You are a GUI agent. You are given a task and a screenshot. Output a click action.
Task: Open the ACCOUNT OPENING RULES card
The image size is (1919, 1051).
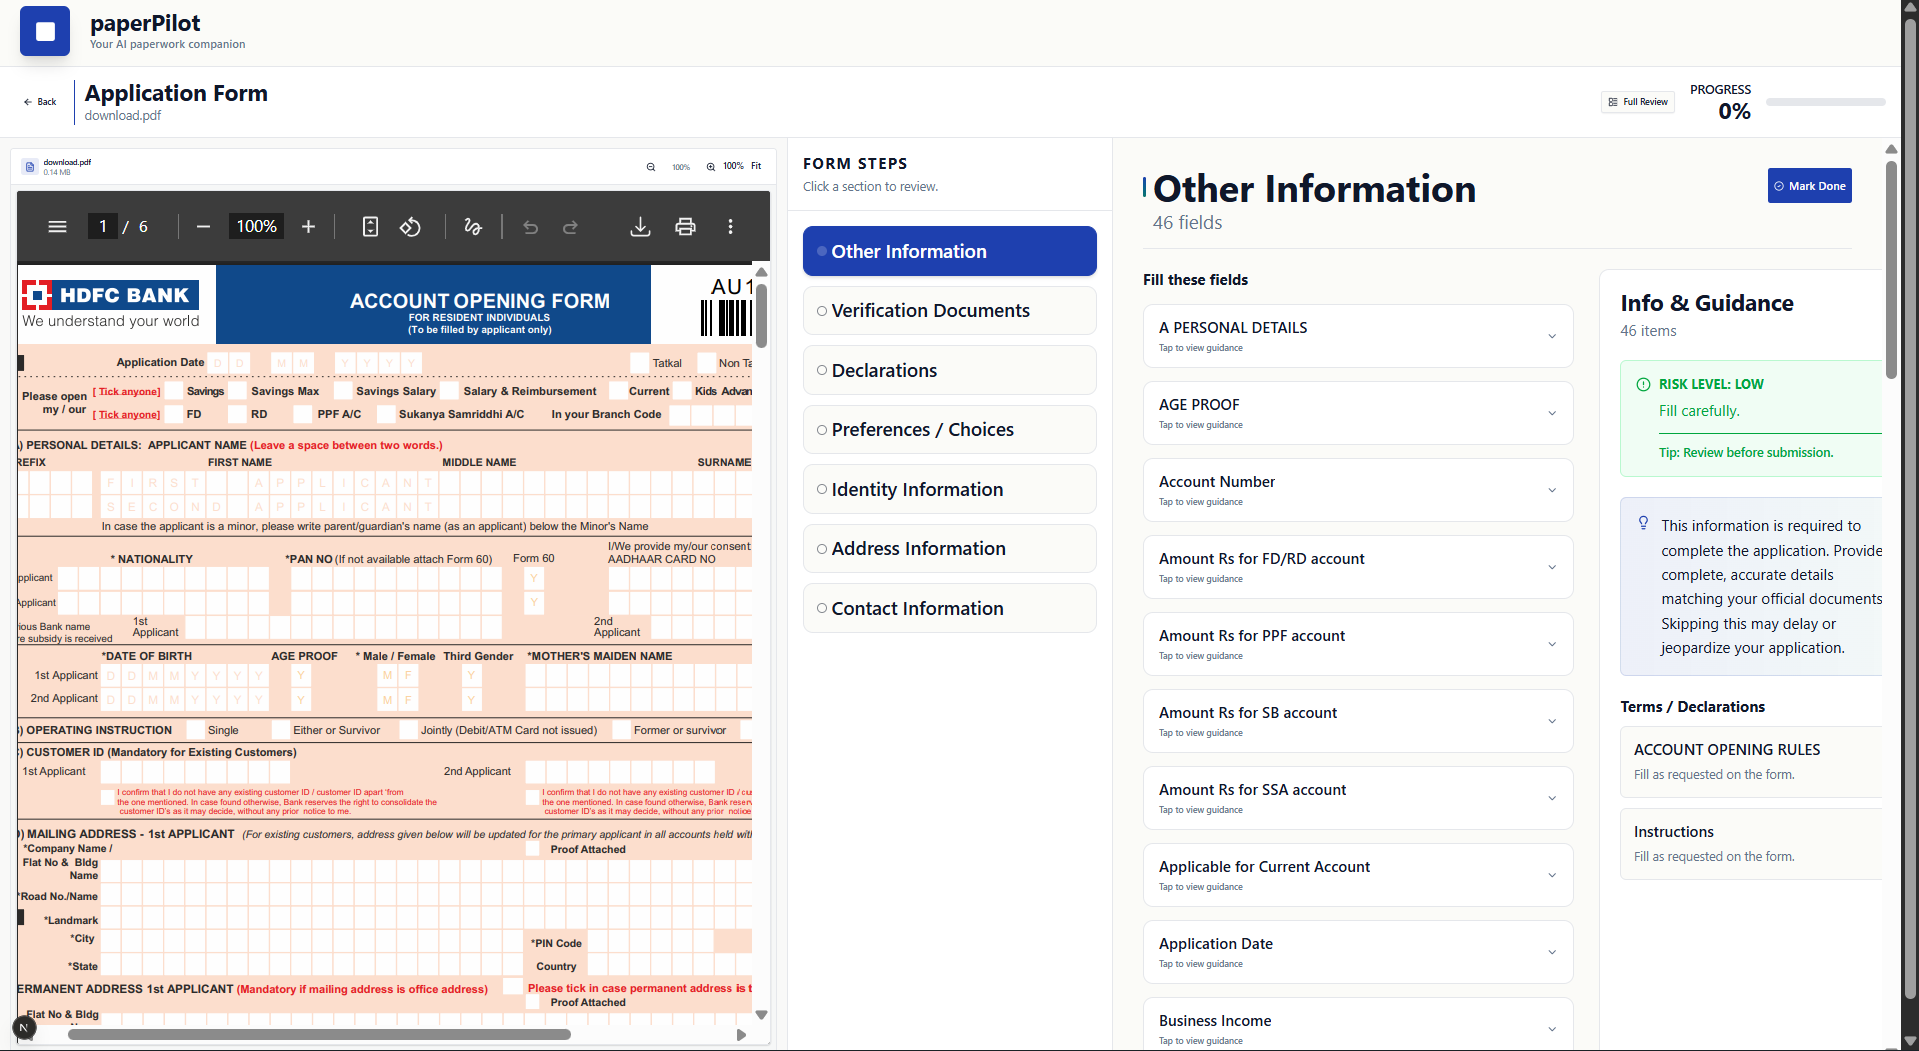1750,762
